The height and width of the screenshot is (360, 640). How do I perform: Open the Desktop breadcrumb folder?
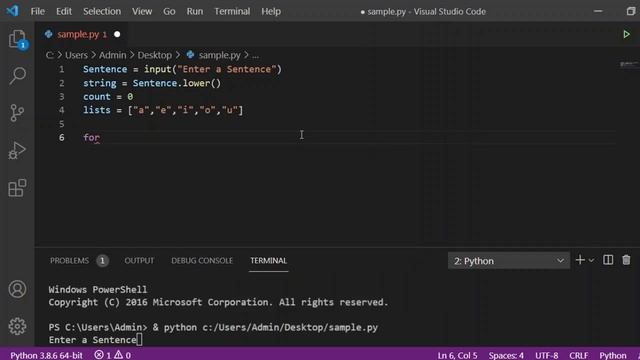point(154,55)
